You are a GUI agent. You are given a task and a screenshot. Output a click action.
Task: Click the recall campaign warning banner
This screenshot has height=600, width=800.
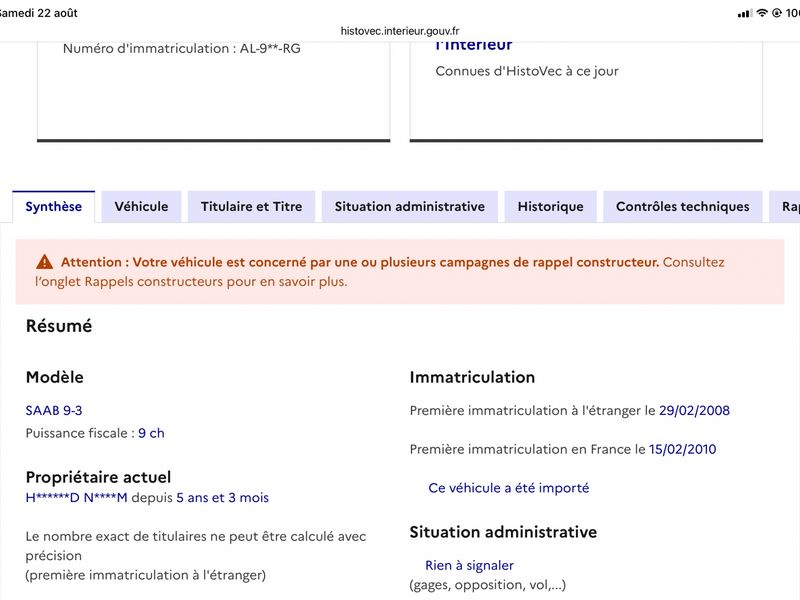400,271
